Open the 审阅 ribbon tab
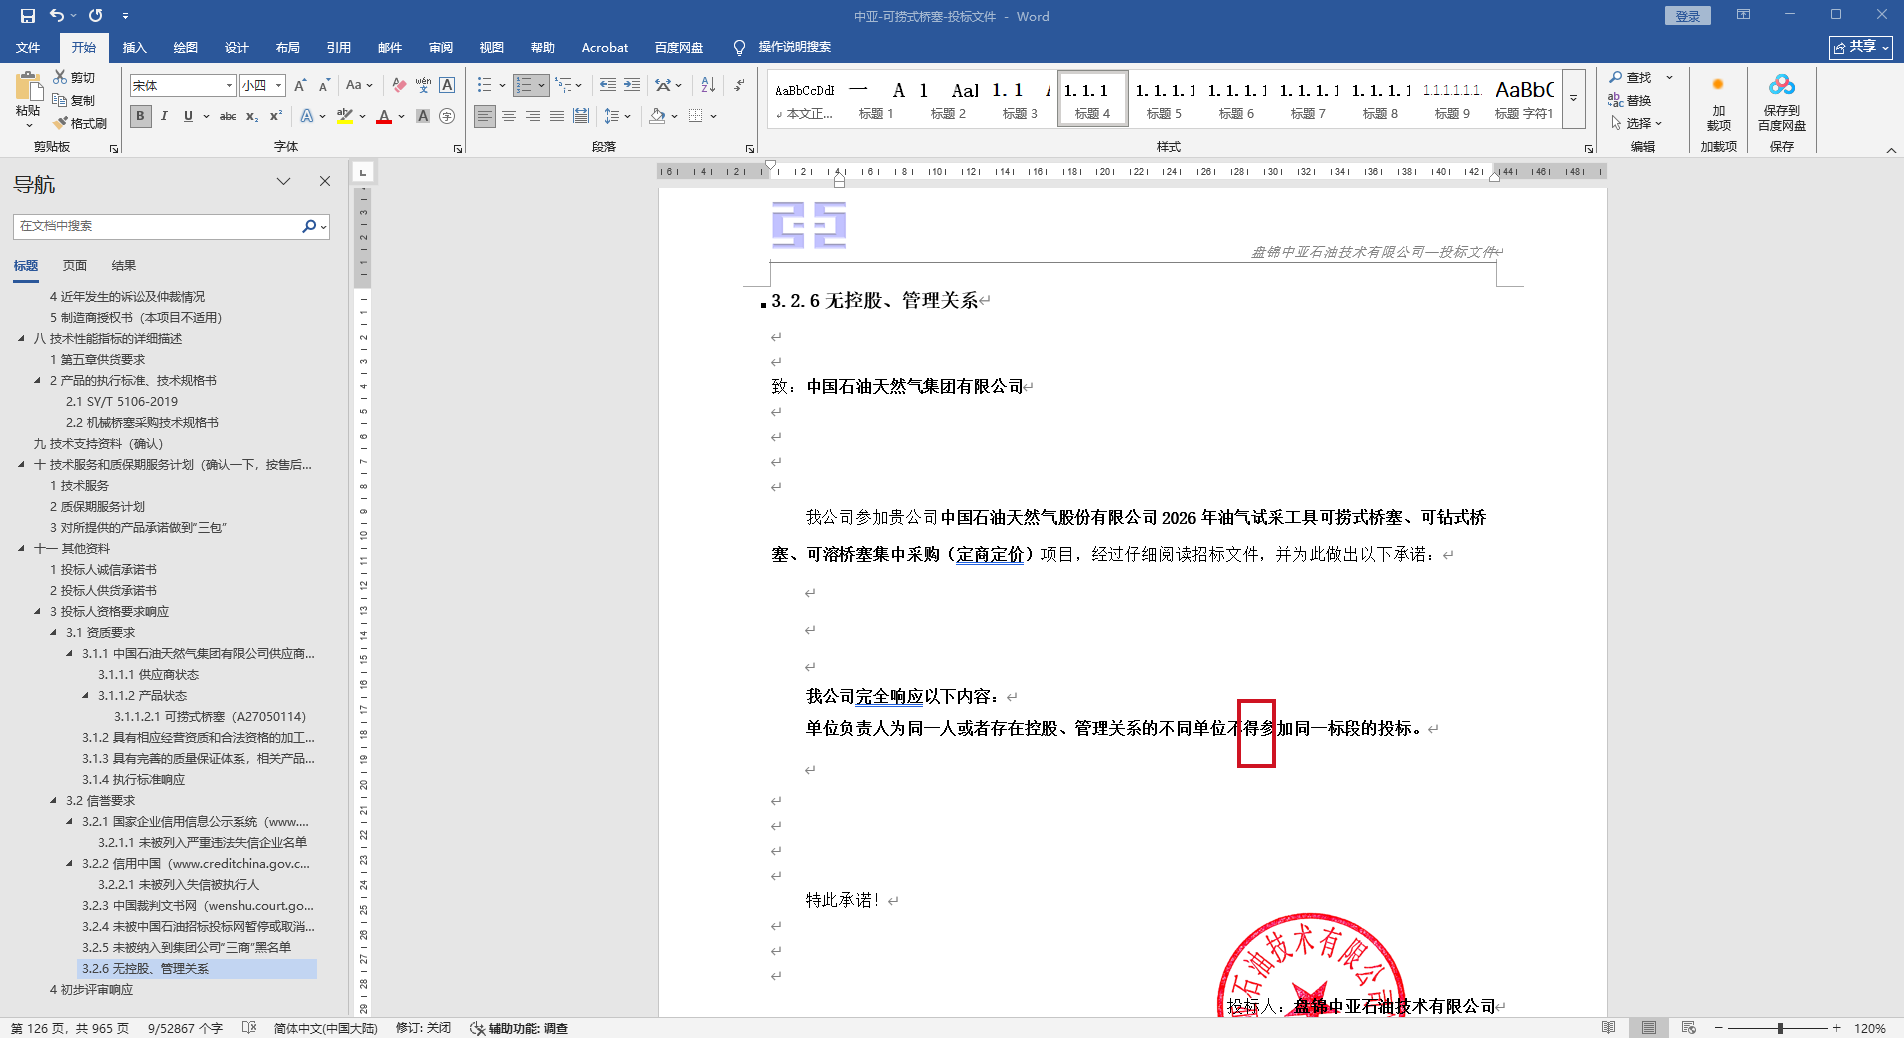This screenshot has height=1038, width=1904. 441,47
